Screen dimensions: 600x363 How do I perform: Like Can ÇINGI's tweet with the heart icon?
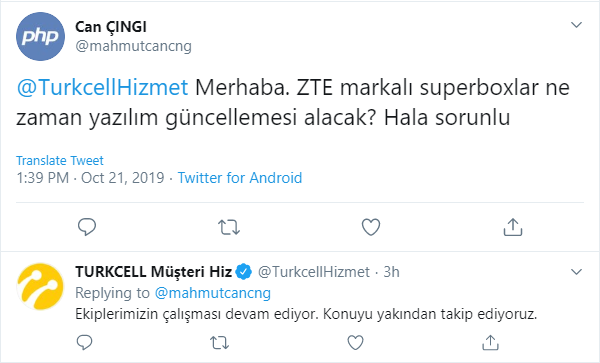[371, 227]
